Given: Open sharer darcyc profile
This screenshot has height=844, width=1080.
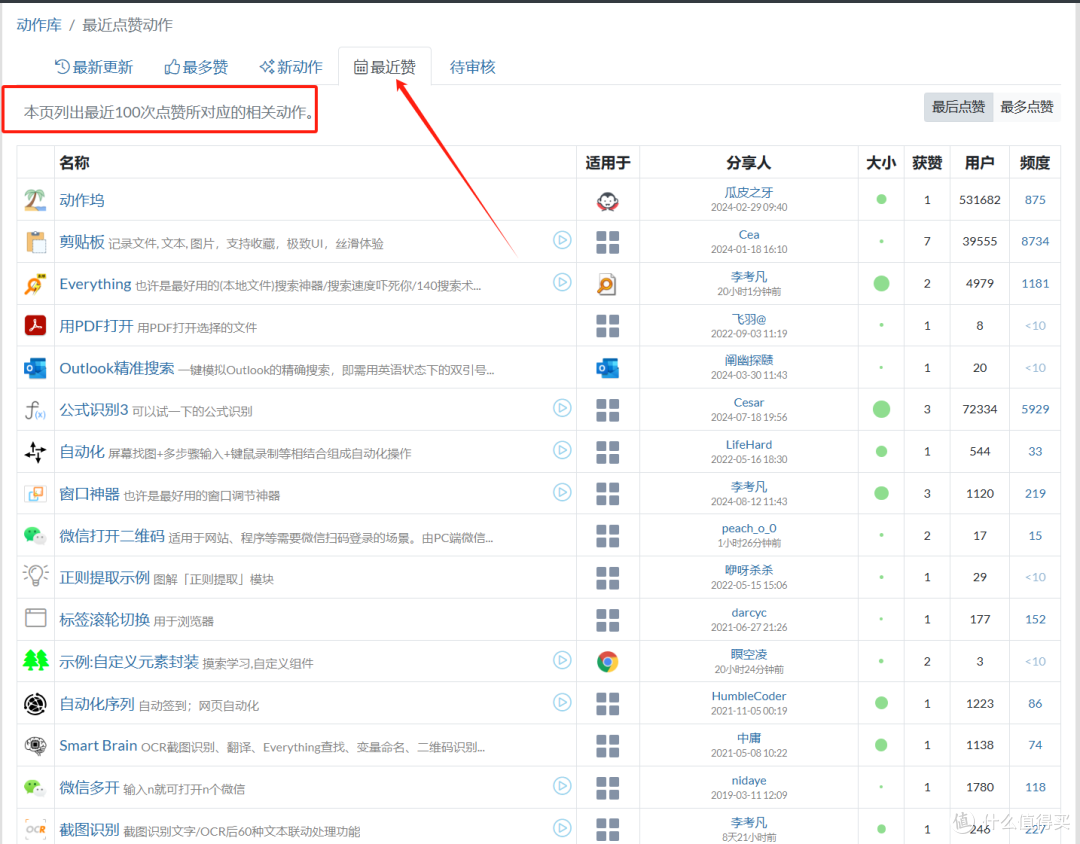Looking at the screenshot, I should point(749,613).
